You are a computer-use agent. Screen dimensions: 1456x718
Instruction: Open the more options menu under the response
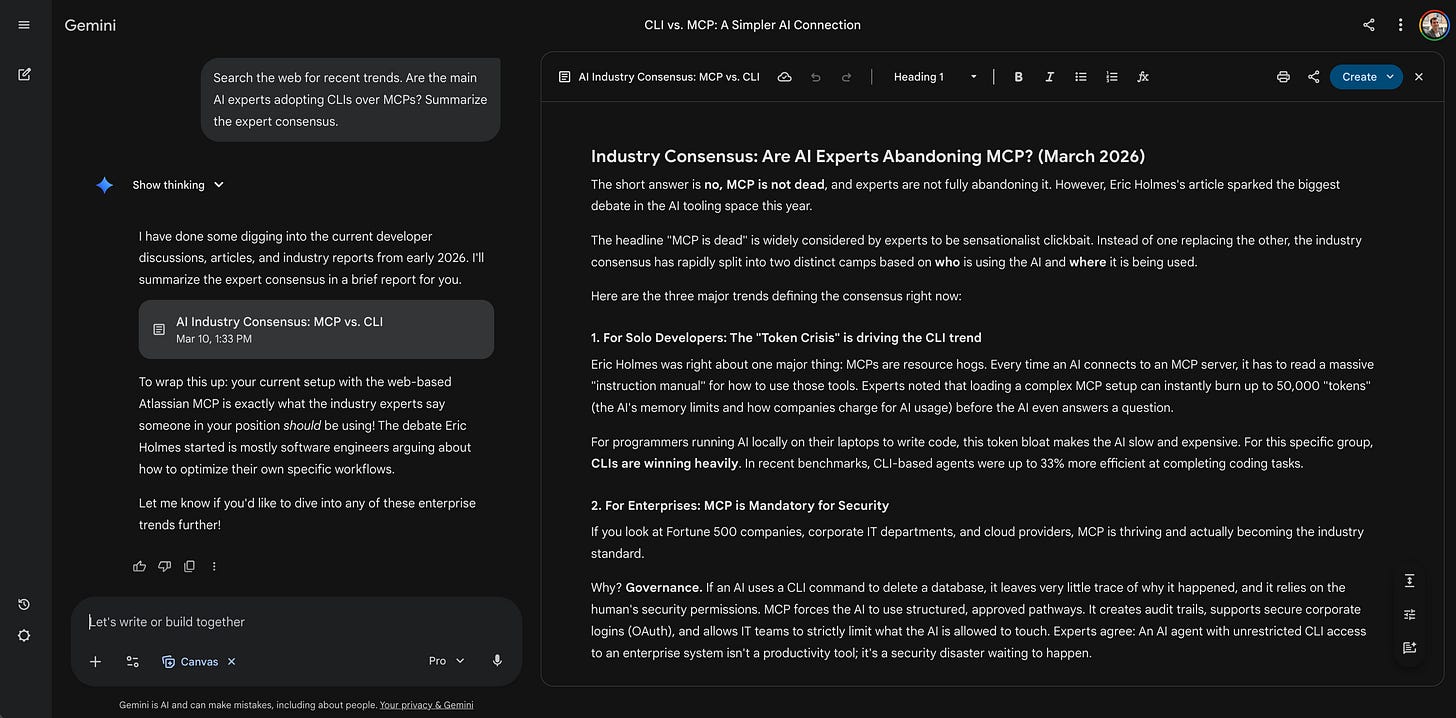pos(214,566)
